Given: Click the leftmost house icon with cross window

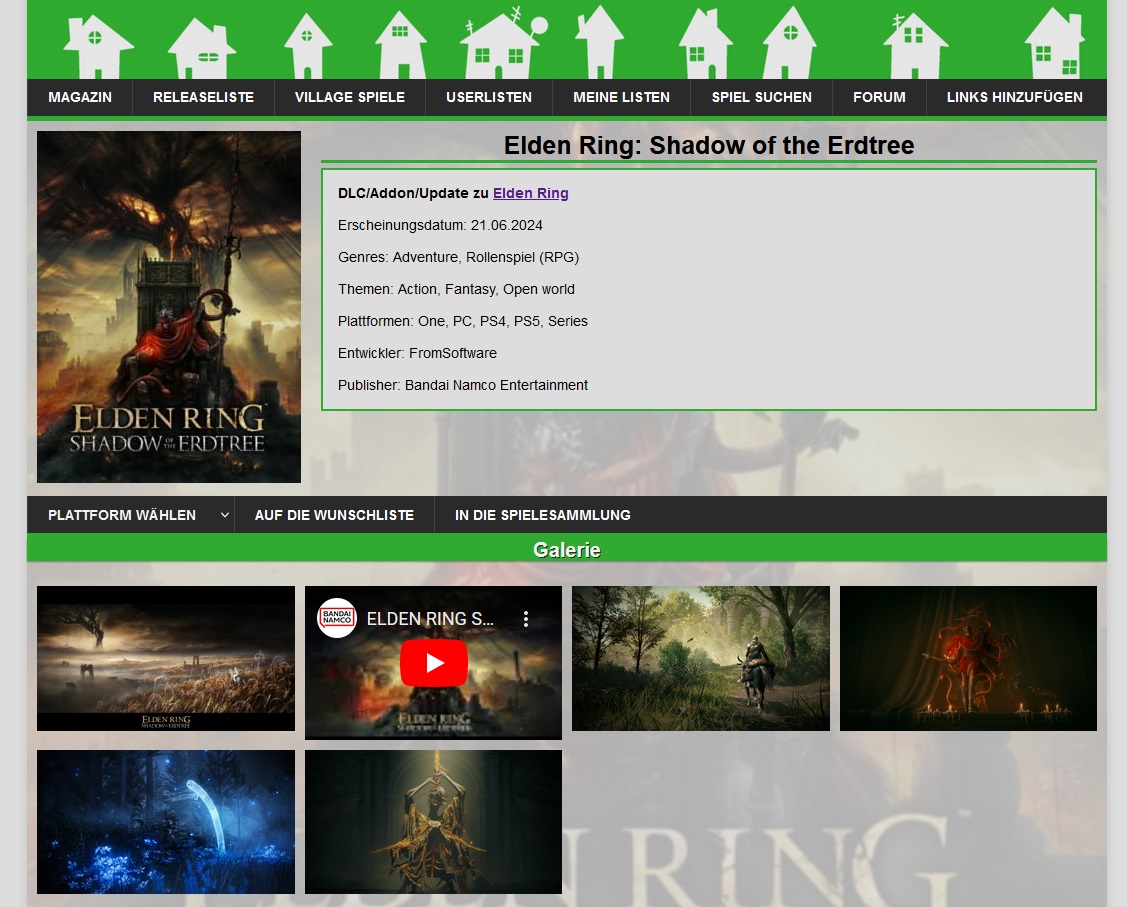Looking at the screenshot, I should coord(95,42).
